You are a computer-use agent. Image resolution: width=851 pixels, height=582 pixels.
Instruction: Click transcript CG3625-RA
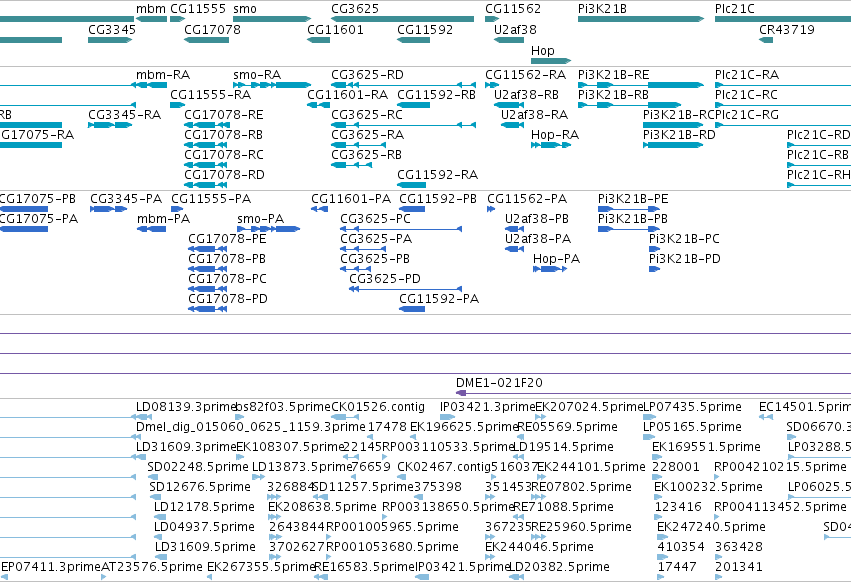(x=359, y=145)
